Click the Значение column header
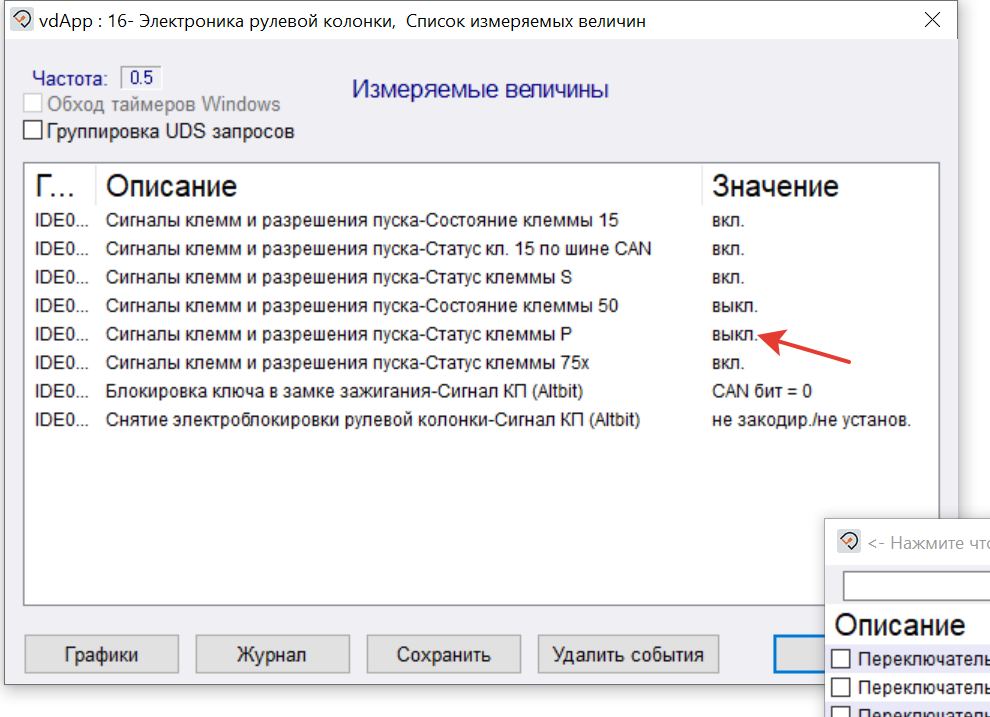 (820, 186)
